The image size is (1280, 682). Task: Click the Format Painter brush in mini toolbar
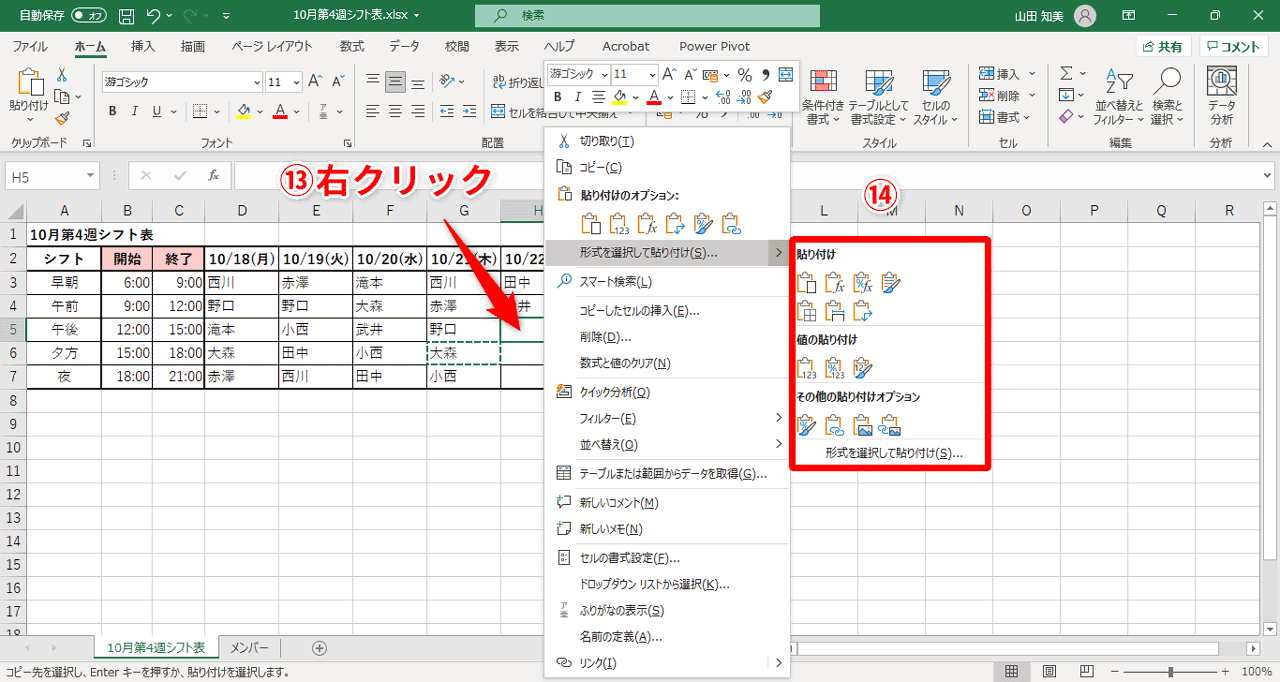(x=767, y=97)
